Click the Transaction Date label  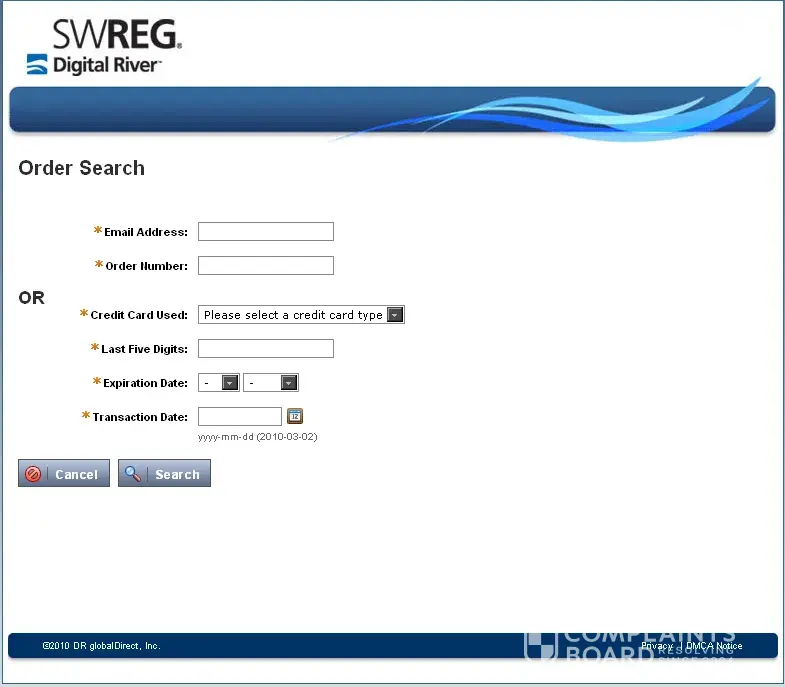140,417
